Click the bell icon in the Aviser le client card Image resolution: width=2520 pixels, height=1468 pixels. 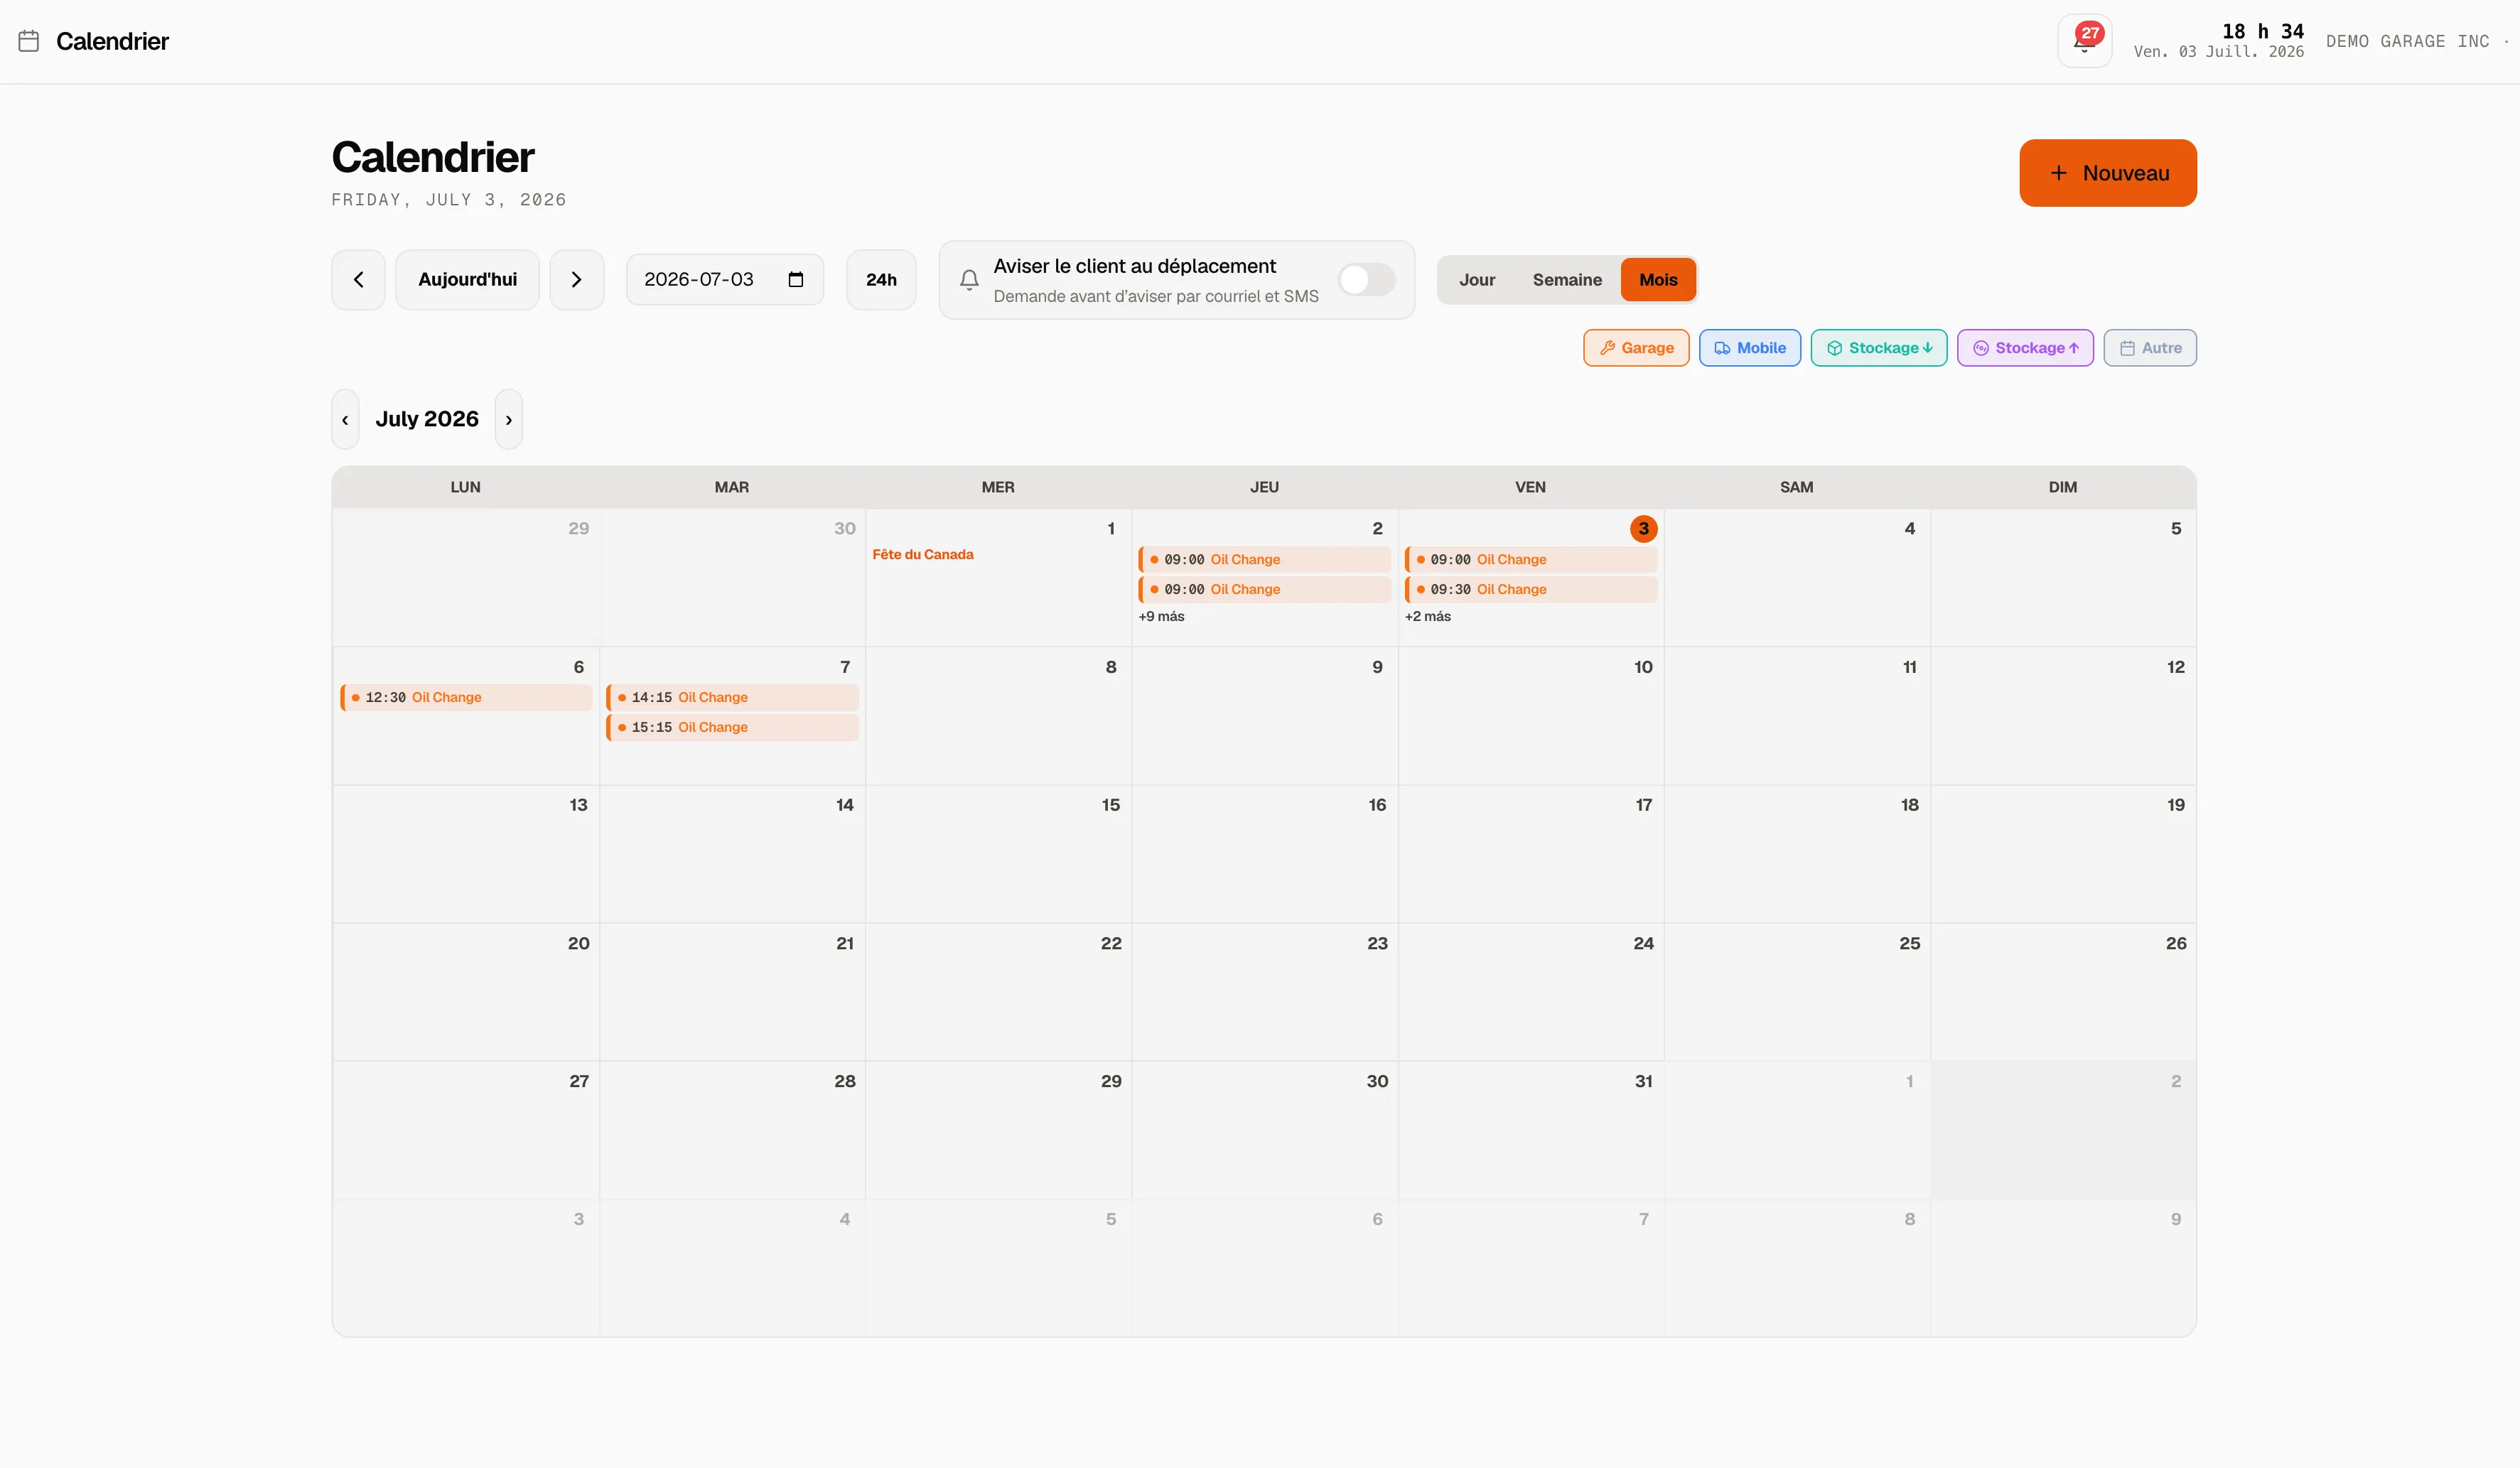(x=969, y=280)
